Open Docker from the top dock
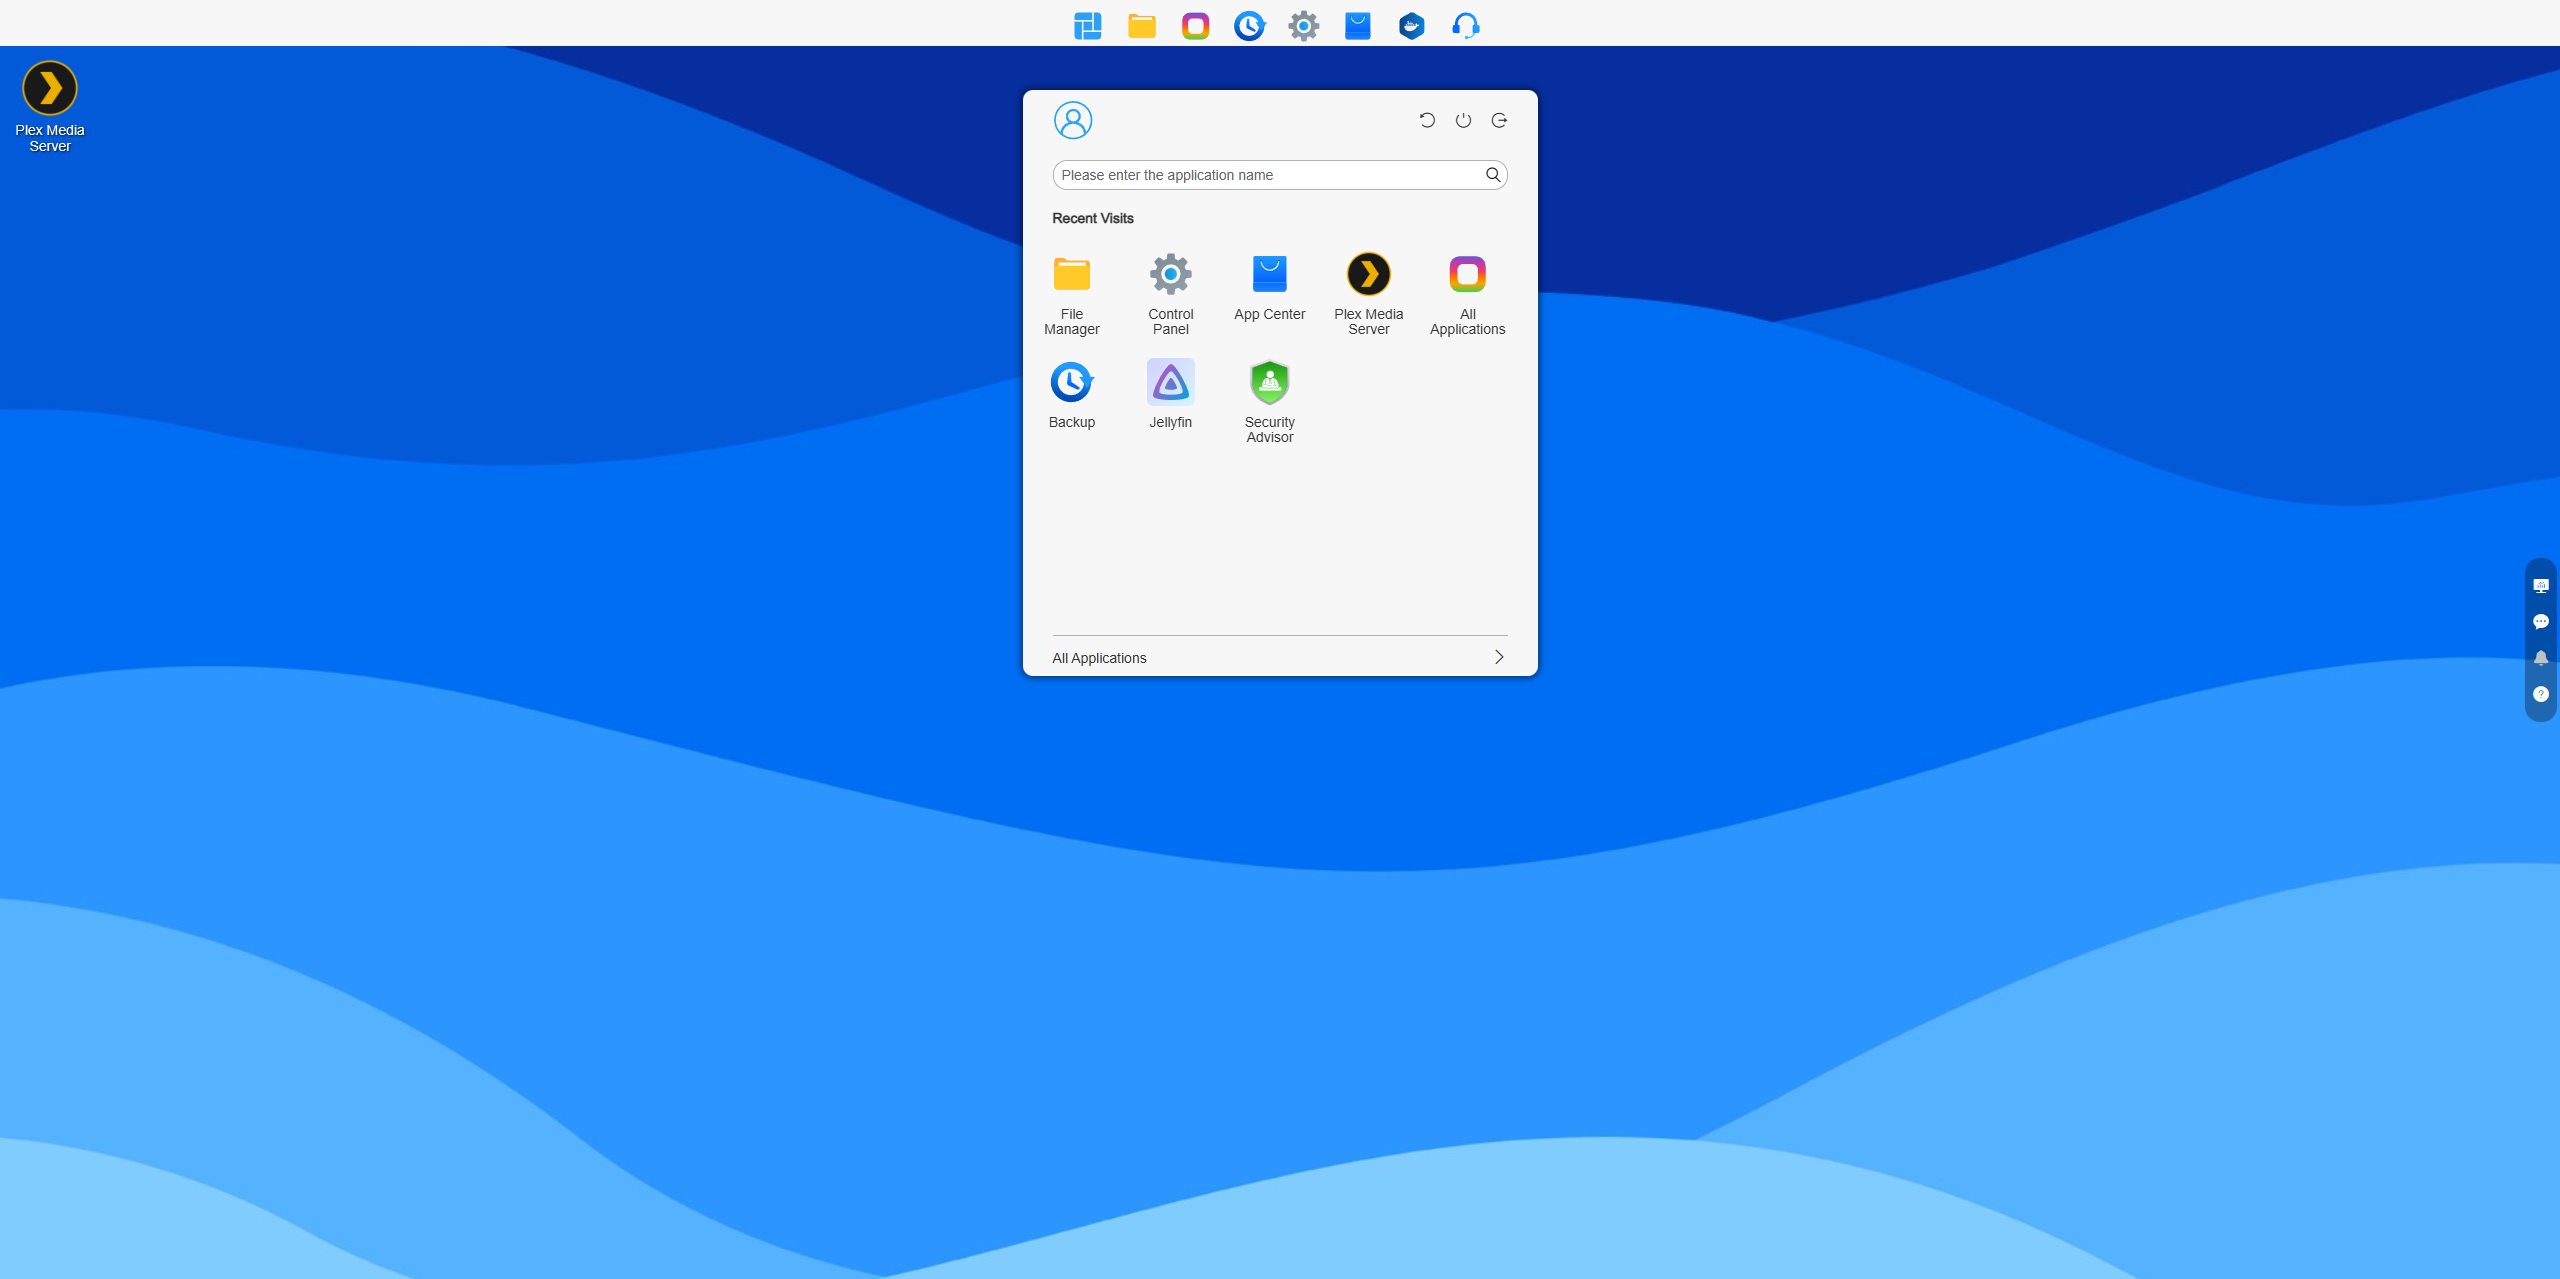This screenshot has height=1279, width=2560. (x=1411, y=25)
